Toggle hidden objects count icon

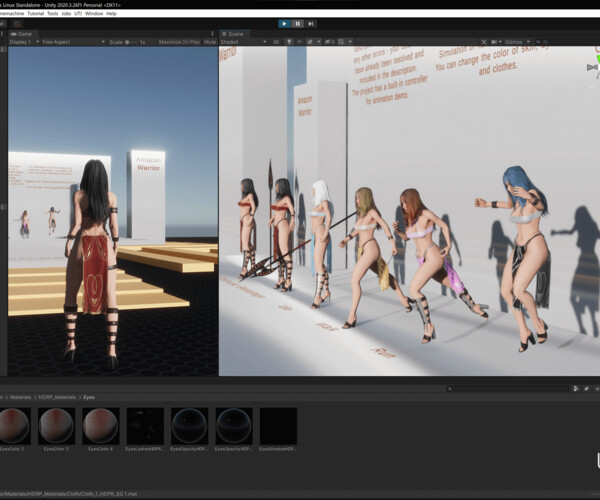point(329,42)
